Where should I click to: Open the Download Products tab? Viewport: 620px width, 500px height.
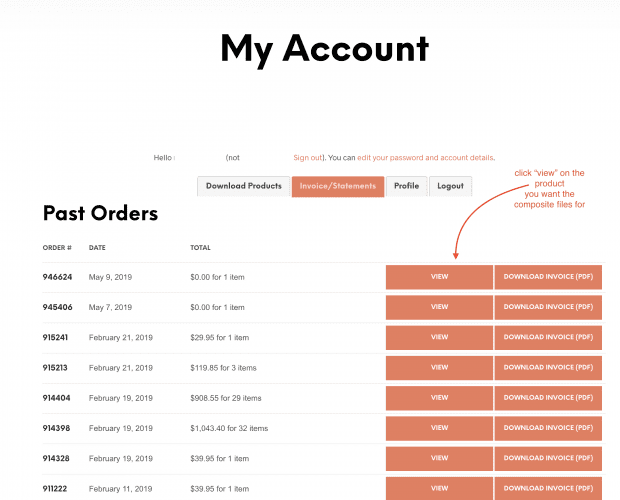pos(244,186)
